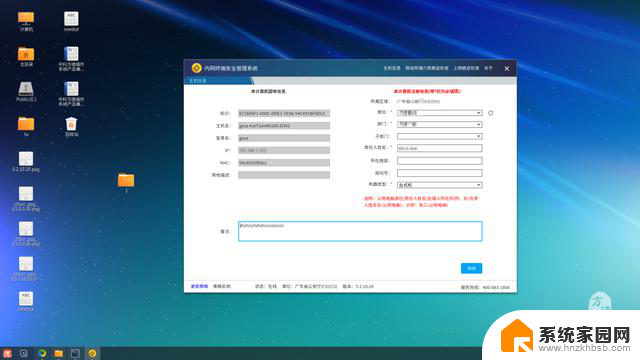
Task: Click the 房间号 room number field
Action: (440, 173)
